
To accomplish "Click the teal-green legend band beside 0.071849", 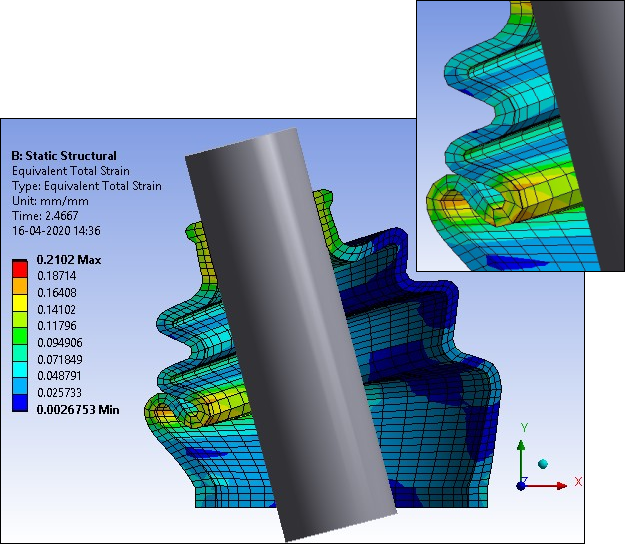I will click(x=20, y=353).
